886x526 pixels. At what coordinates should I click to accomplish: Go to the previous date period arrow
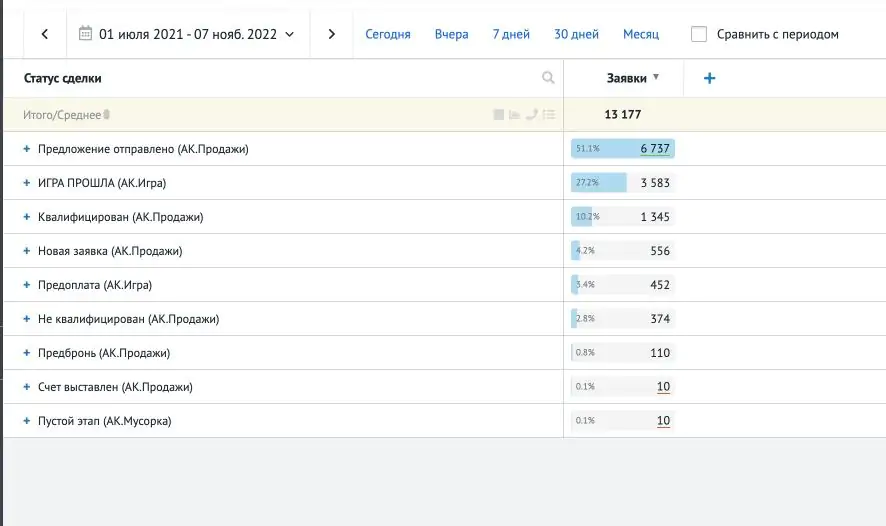[x=45, y=34]
